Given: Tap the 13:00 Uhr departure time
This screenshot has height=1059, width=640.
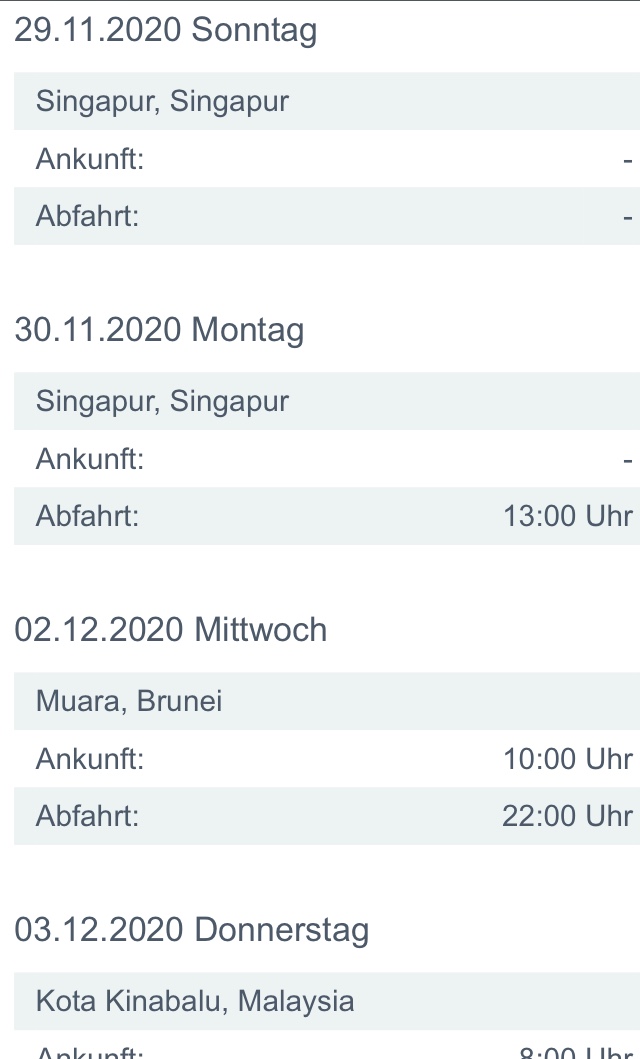Looking at the screenshot, I should tap(568, 516).
